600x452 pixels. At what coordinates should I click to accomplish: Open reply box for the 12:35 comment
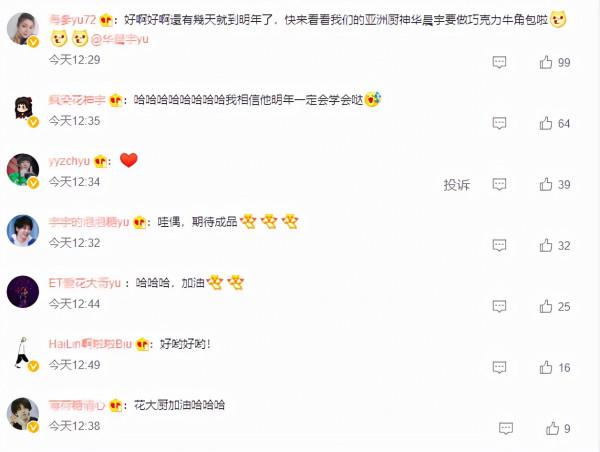point(499,123)
